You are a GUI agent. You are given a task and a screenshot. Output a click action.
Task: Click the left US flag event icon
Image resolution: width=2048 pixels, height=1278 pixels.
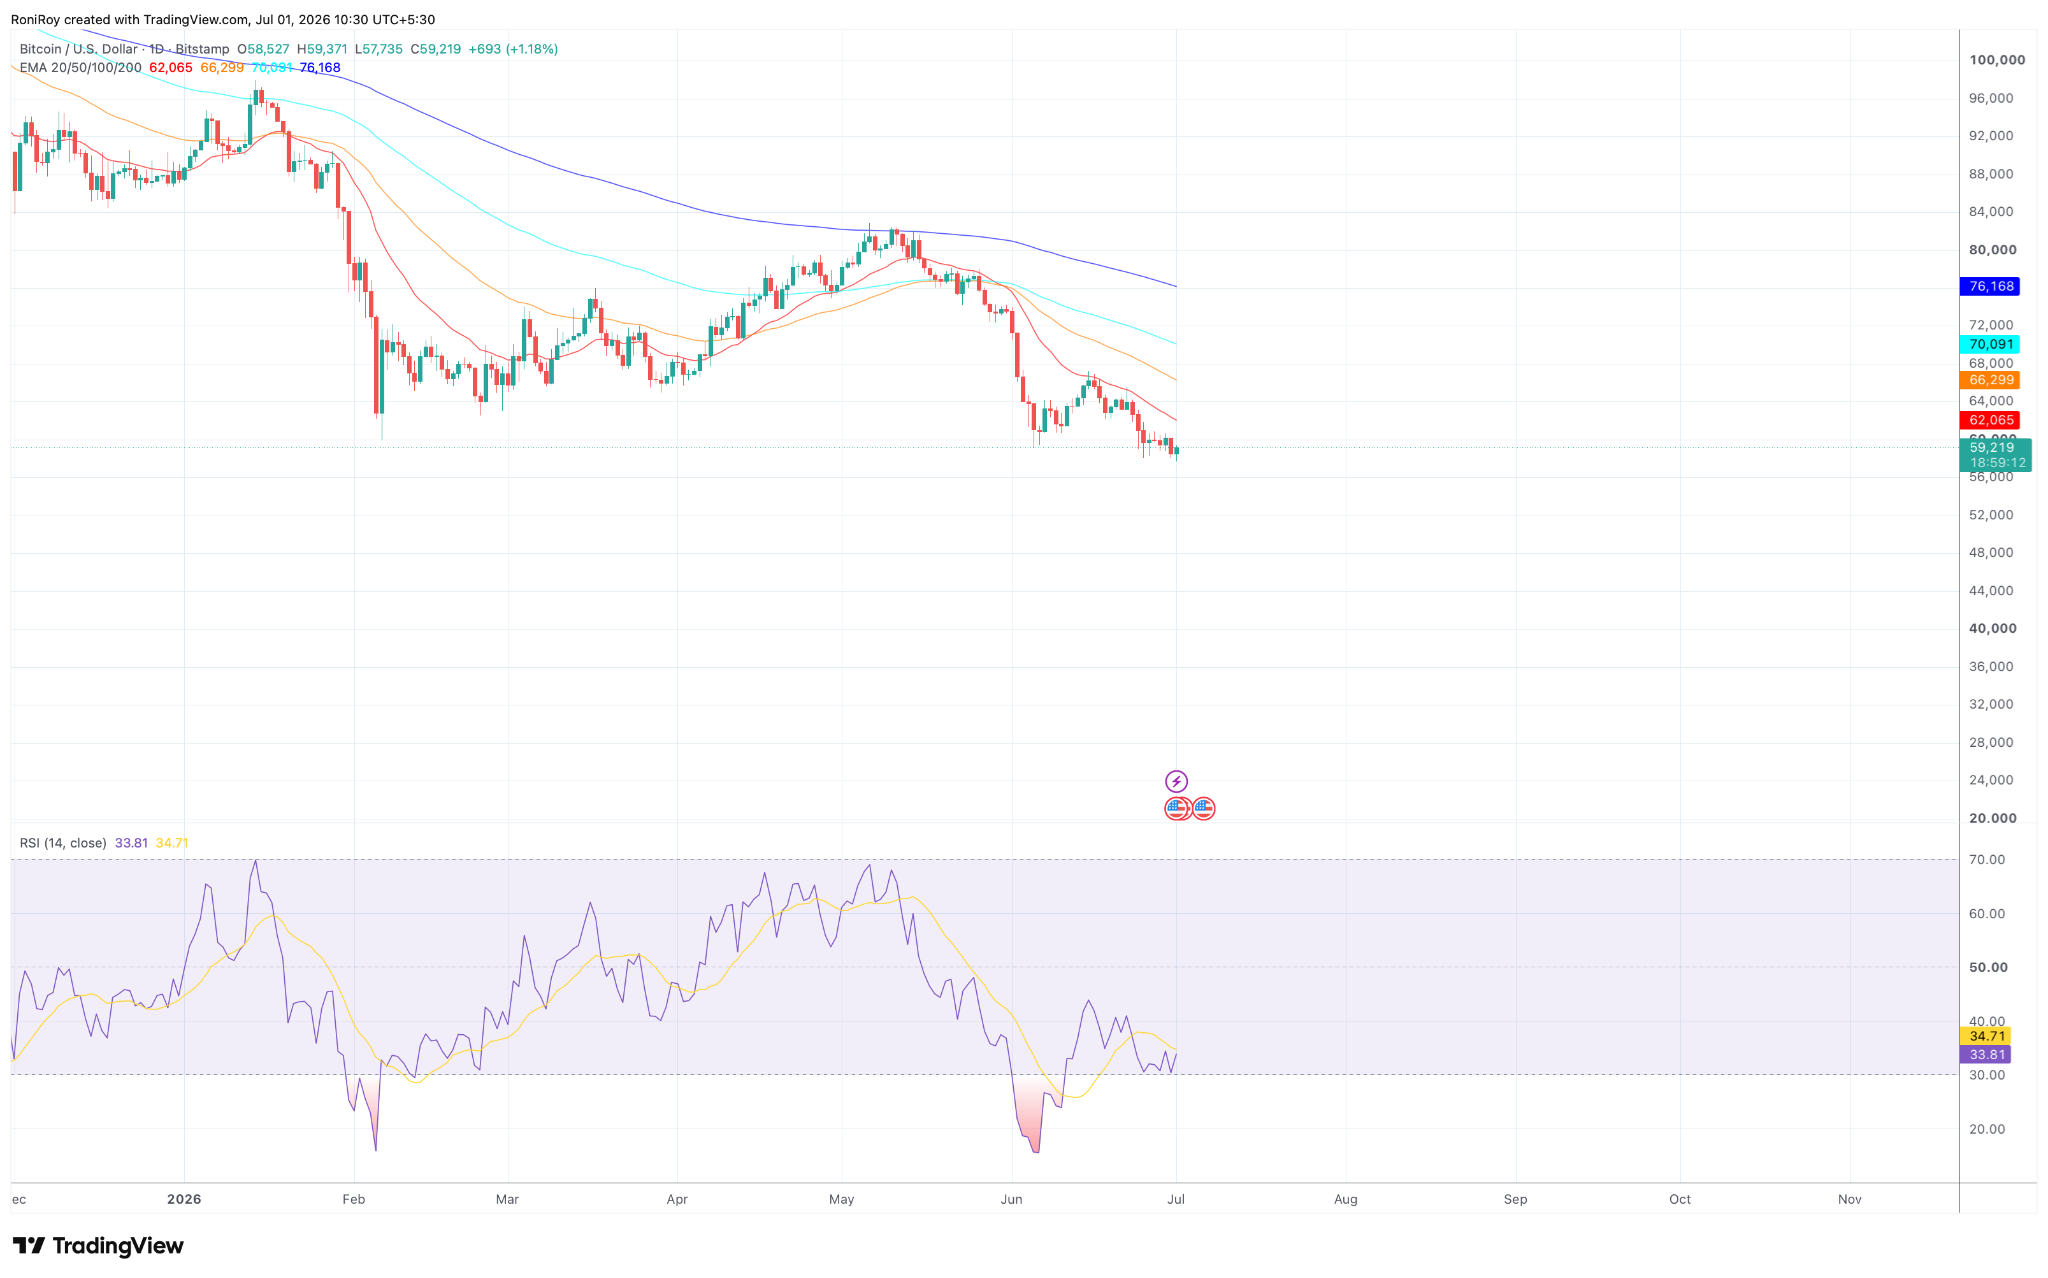point(1177,808)
